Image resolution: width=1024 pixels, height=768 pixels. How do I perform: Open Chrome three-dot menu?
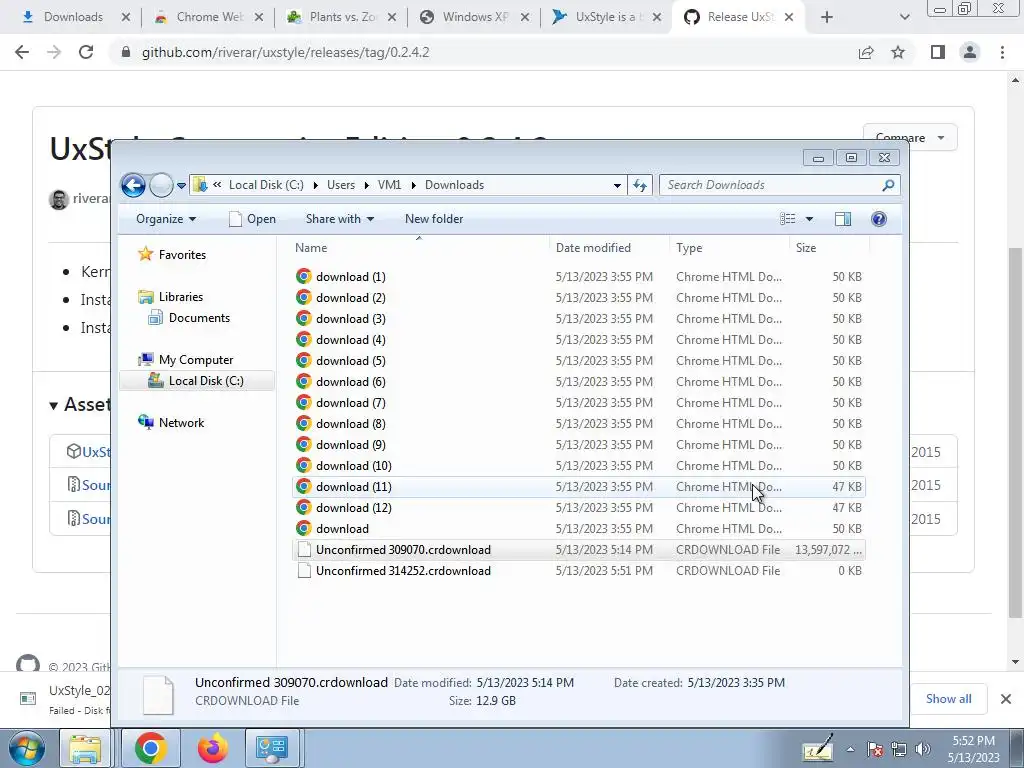pyautogui.click(x=1002, y=52)
